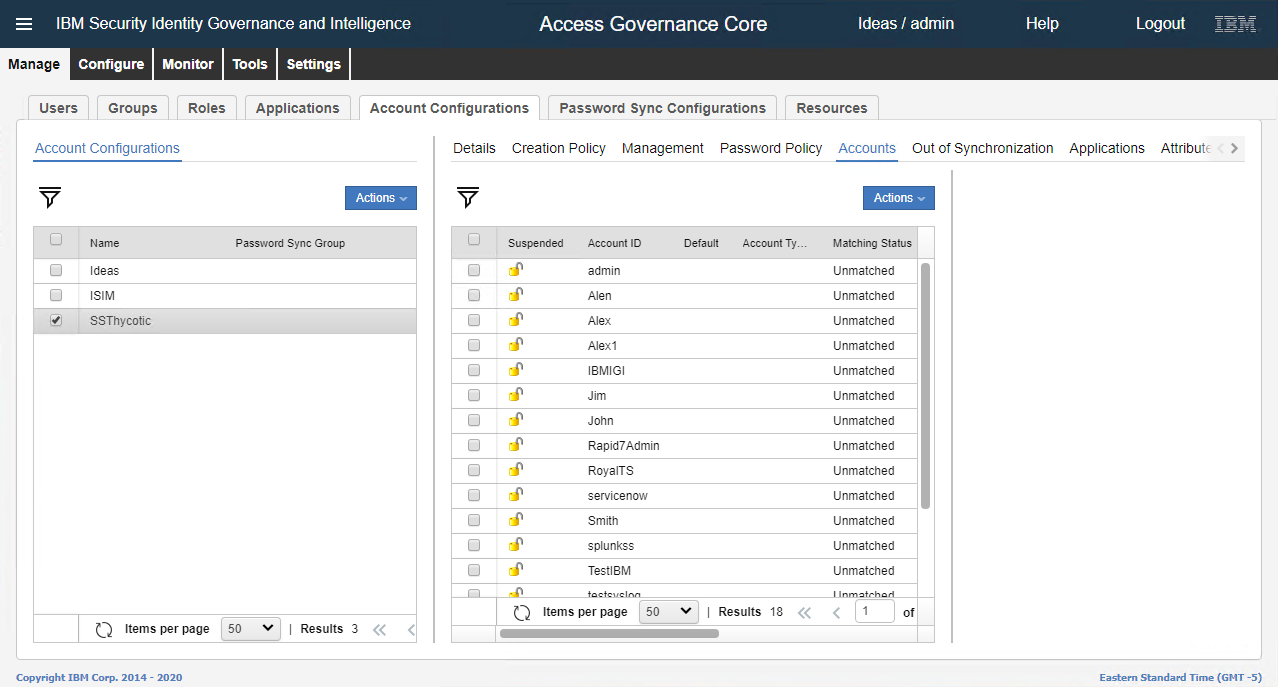Click the Logout link
This screenshot has width=1278, height=687.
click(1159, 23)
